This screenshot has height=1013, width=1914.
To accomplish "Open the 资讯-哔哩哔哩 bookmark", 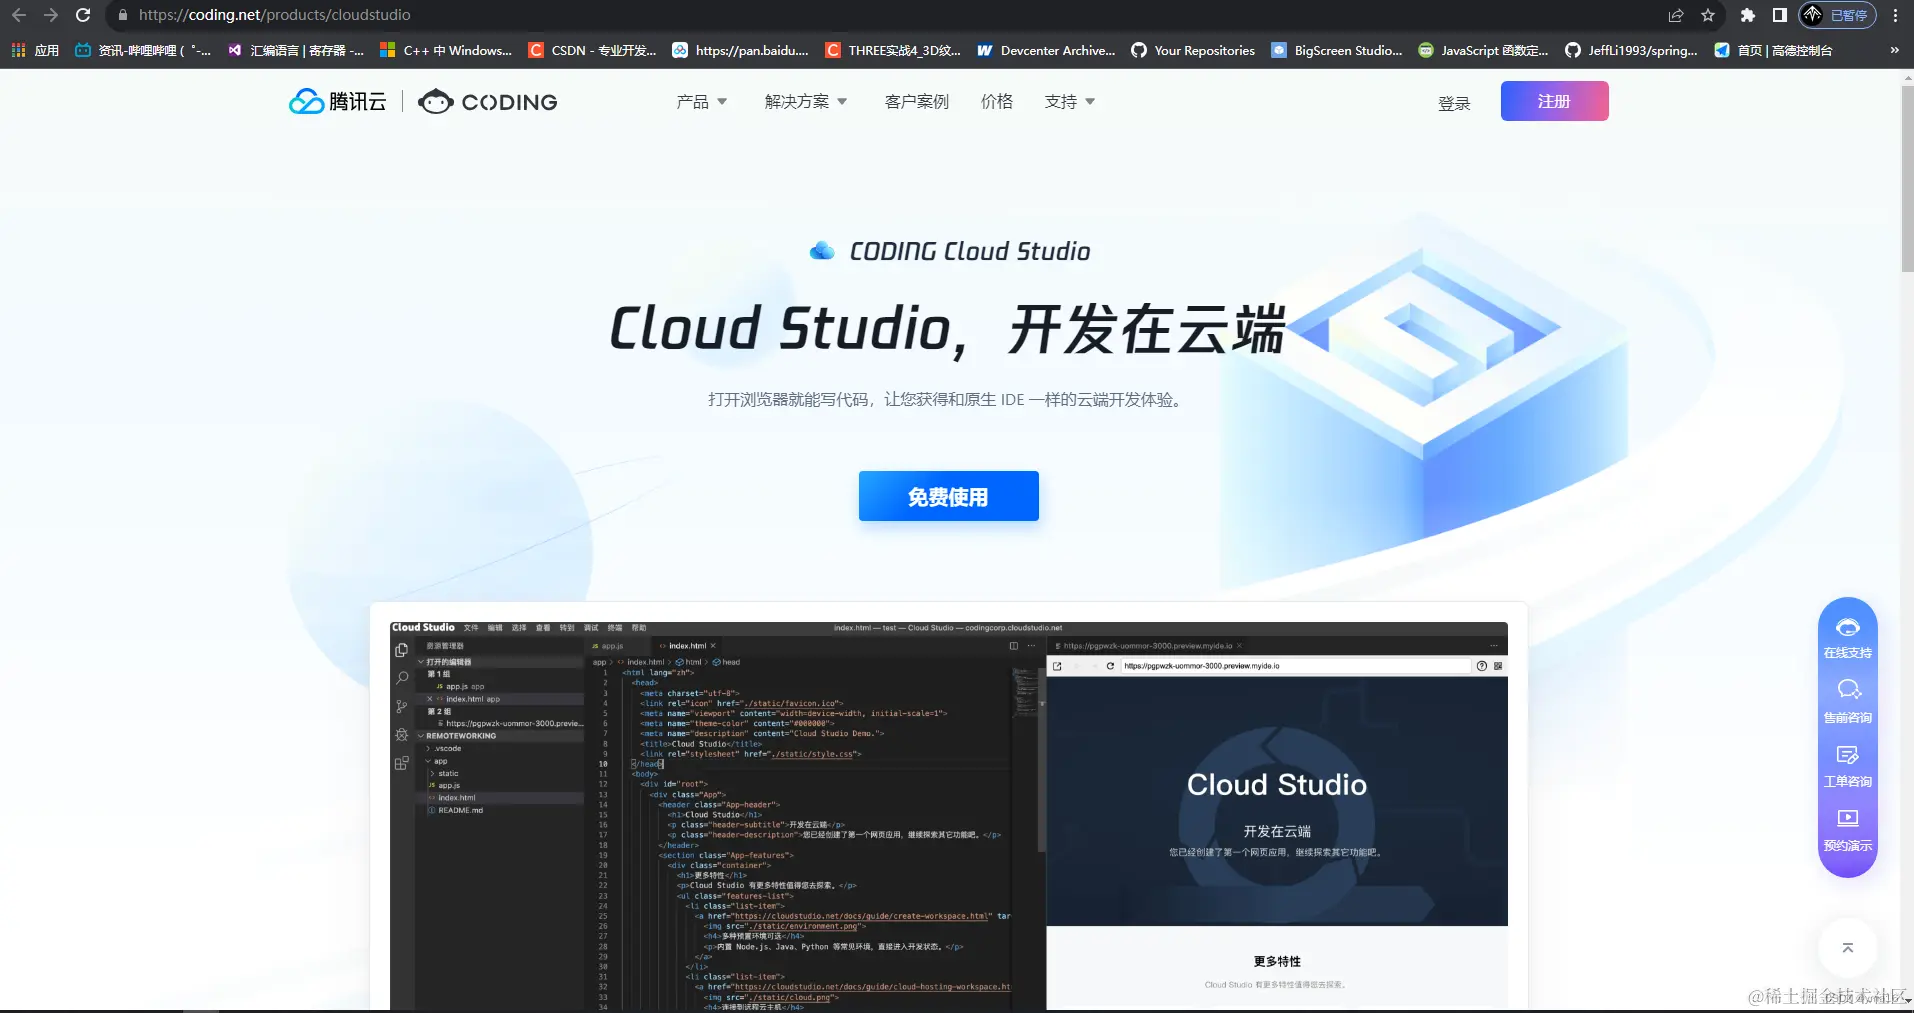I will pyautogui.click(x=143, y=50).
